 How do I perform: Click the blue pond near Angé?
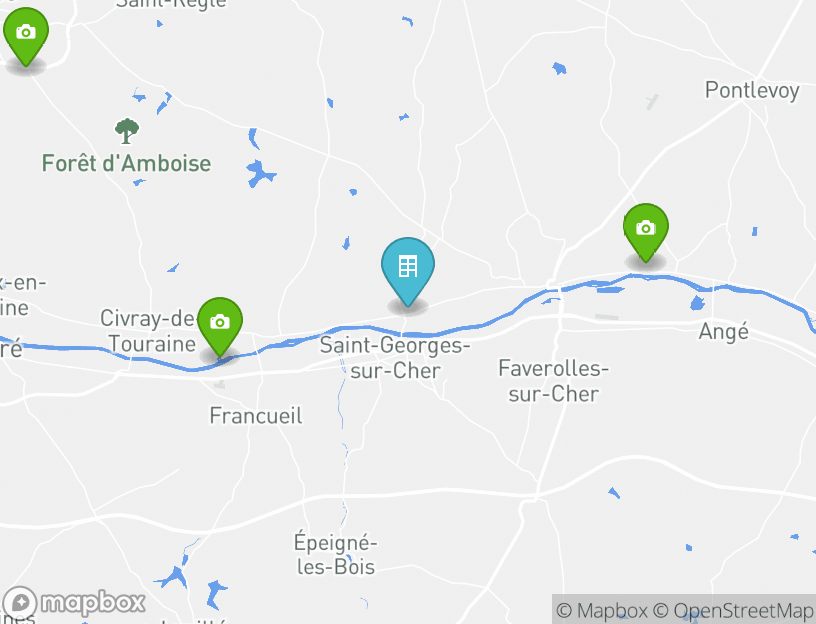coord(697,302)
